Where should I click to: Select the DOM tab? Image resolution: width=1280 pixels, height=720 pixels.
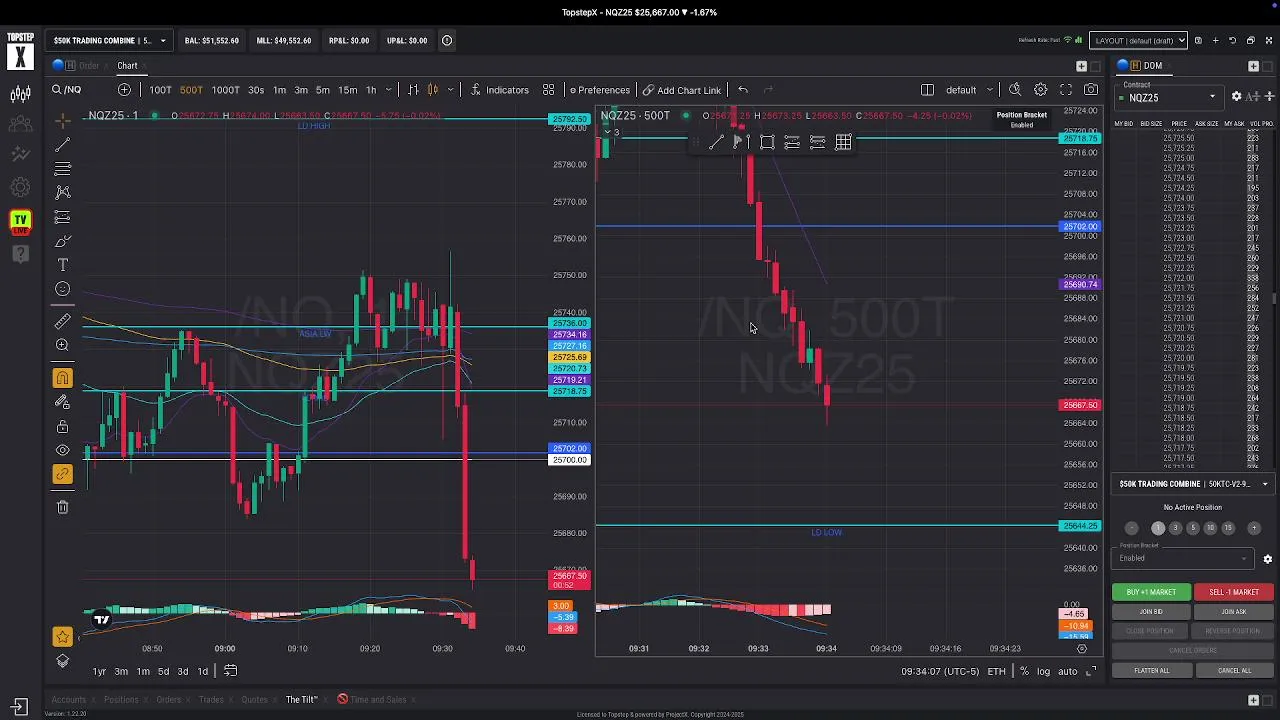click(1153, 66)
